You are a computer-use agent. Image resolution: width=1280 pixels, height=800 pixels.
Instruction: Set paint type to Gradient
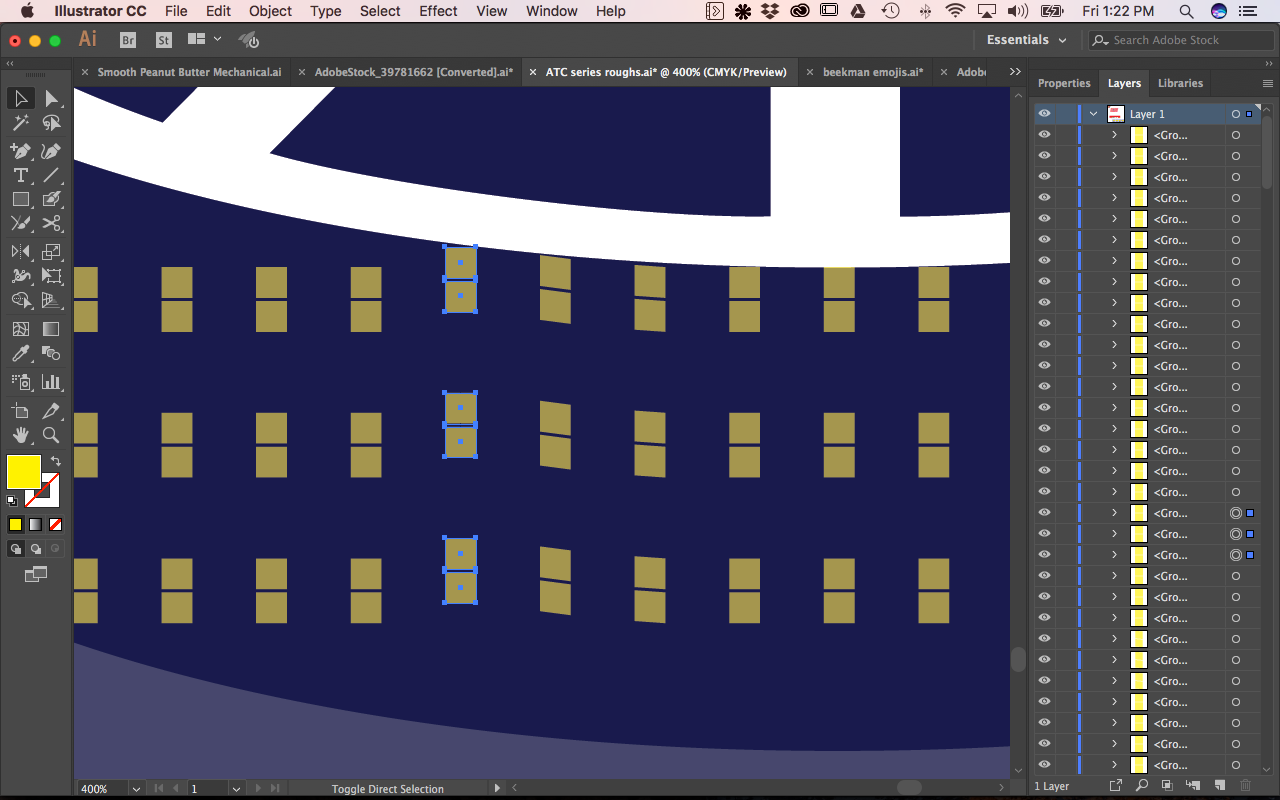tap(35, 524)
